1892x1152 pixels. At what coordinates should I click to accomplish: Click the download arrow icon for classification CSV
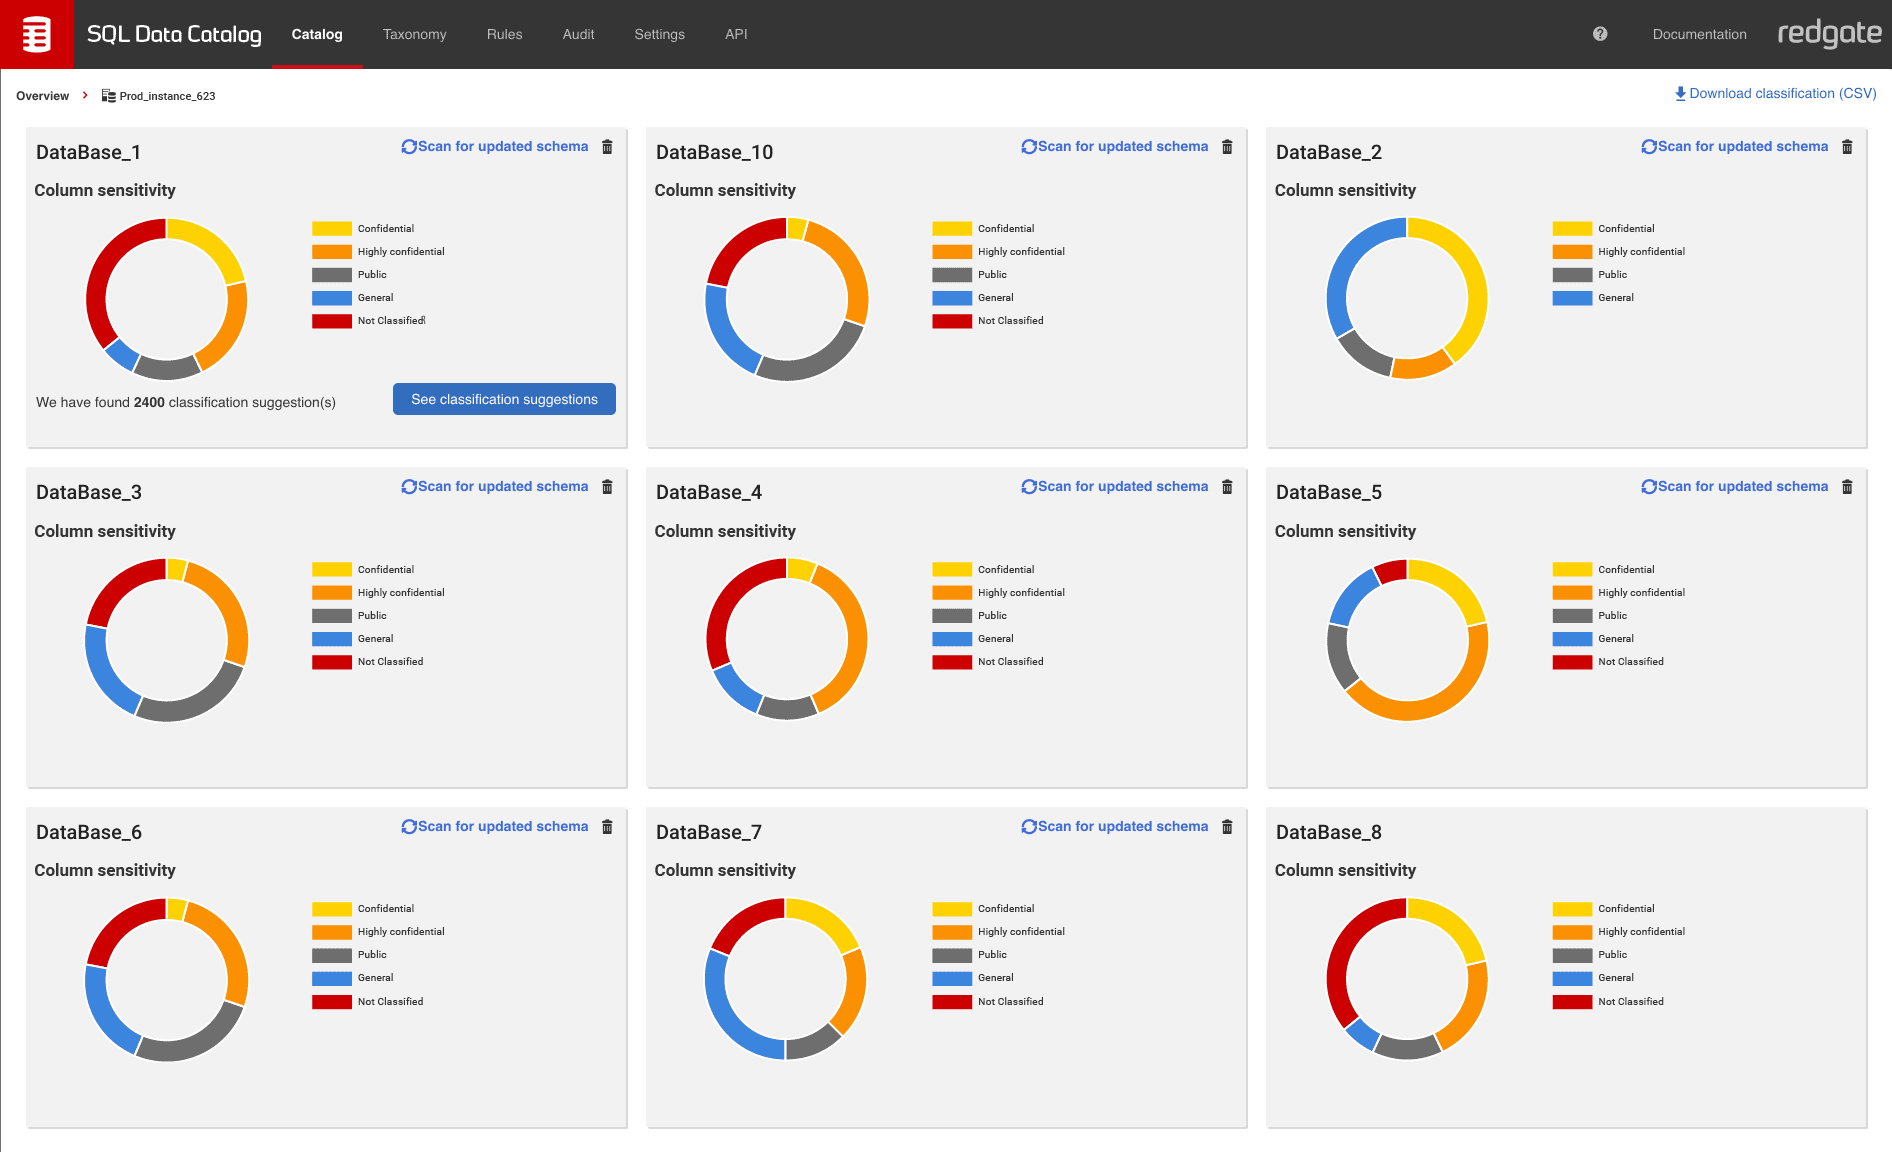1681,93
